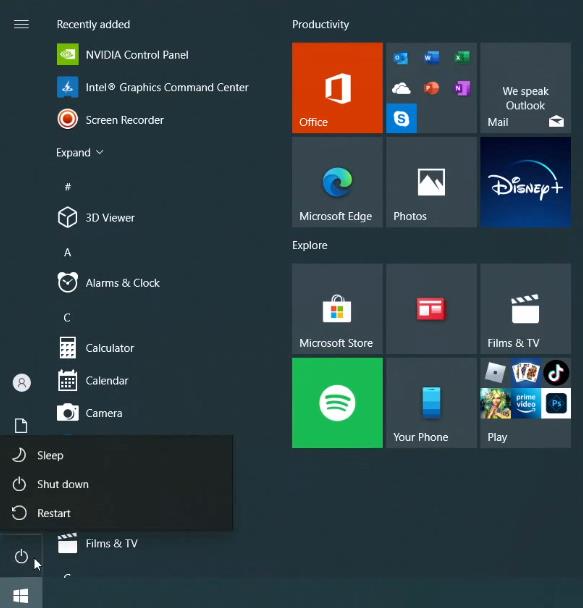This screenshot has height=608, width=583.
Task: Launch Outlook from the Office folder tile
Action: pyautogui.click(x=401, y=58)
